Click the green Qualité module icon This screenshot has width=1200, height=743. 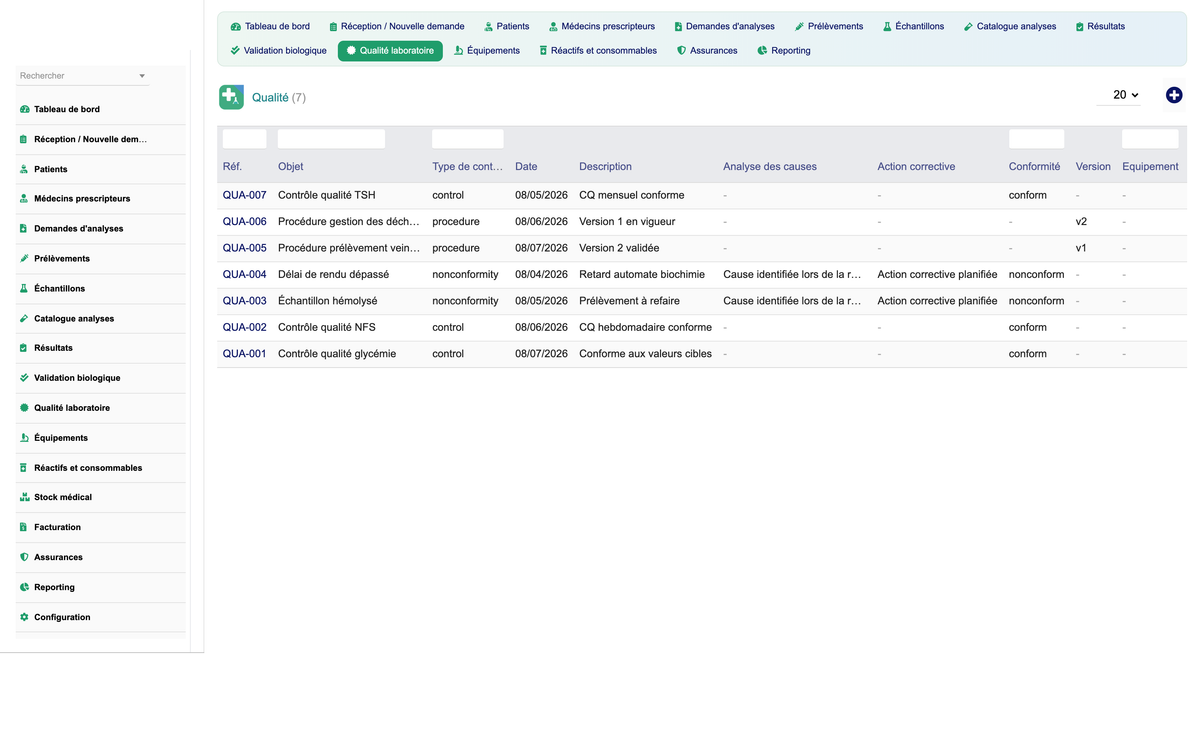231,97
